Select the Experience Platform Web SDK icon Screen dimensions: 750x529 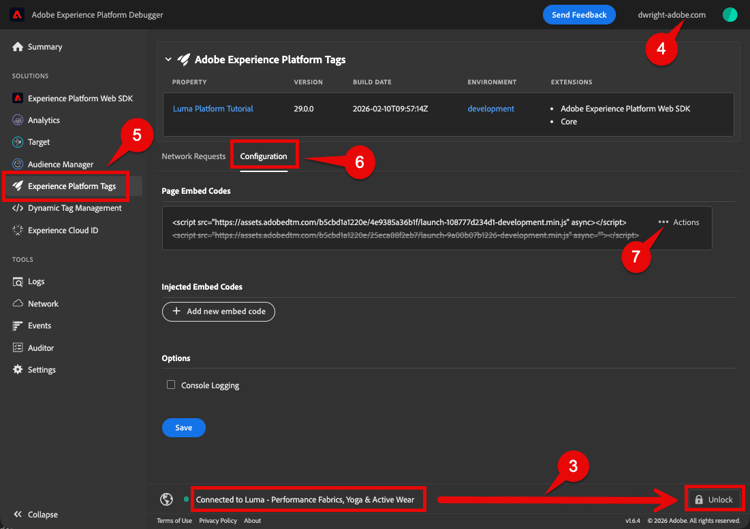click(18, 98)
